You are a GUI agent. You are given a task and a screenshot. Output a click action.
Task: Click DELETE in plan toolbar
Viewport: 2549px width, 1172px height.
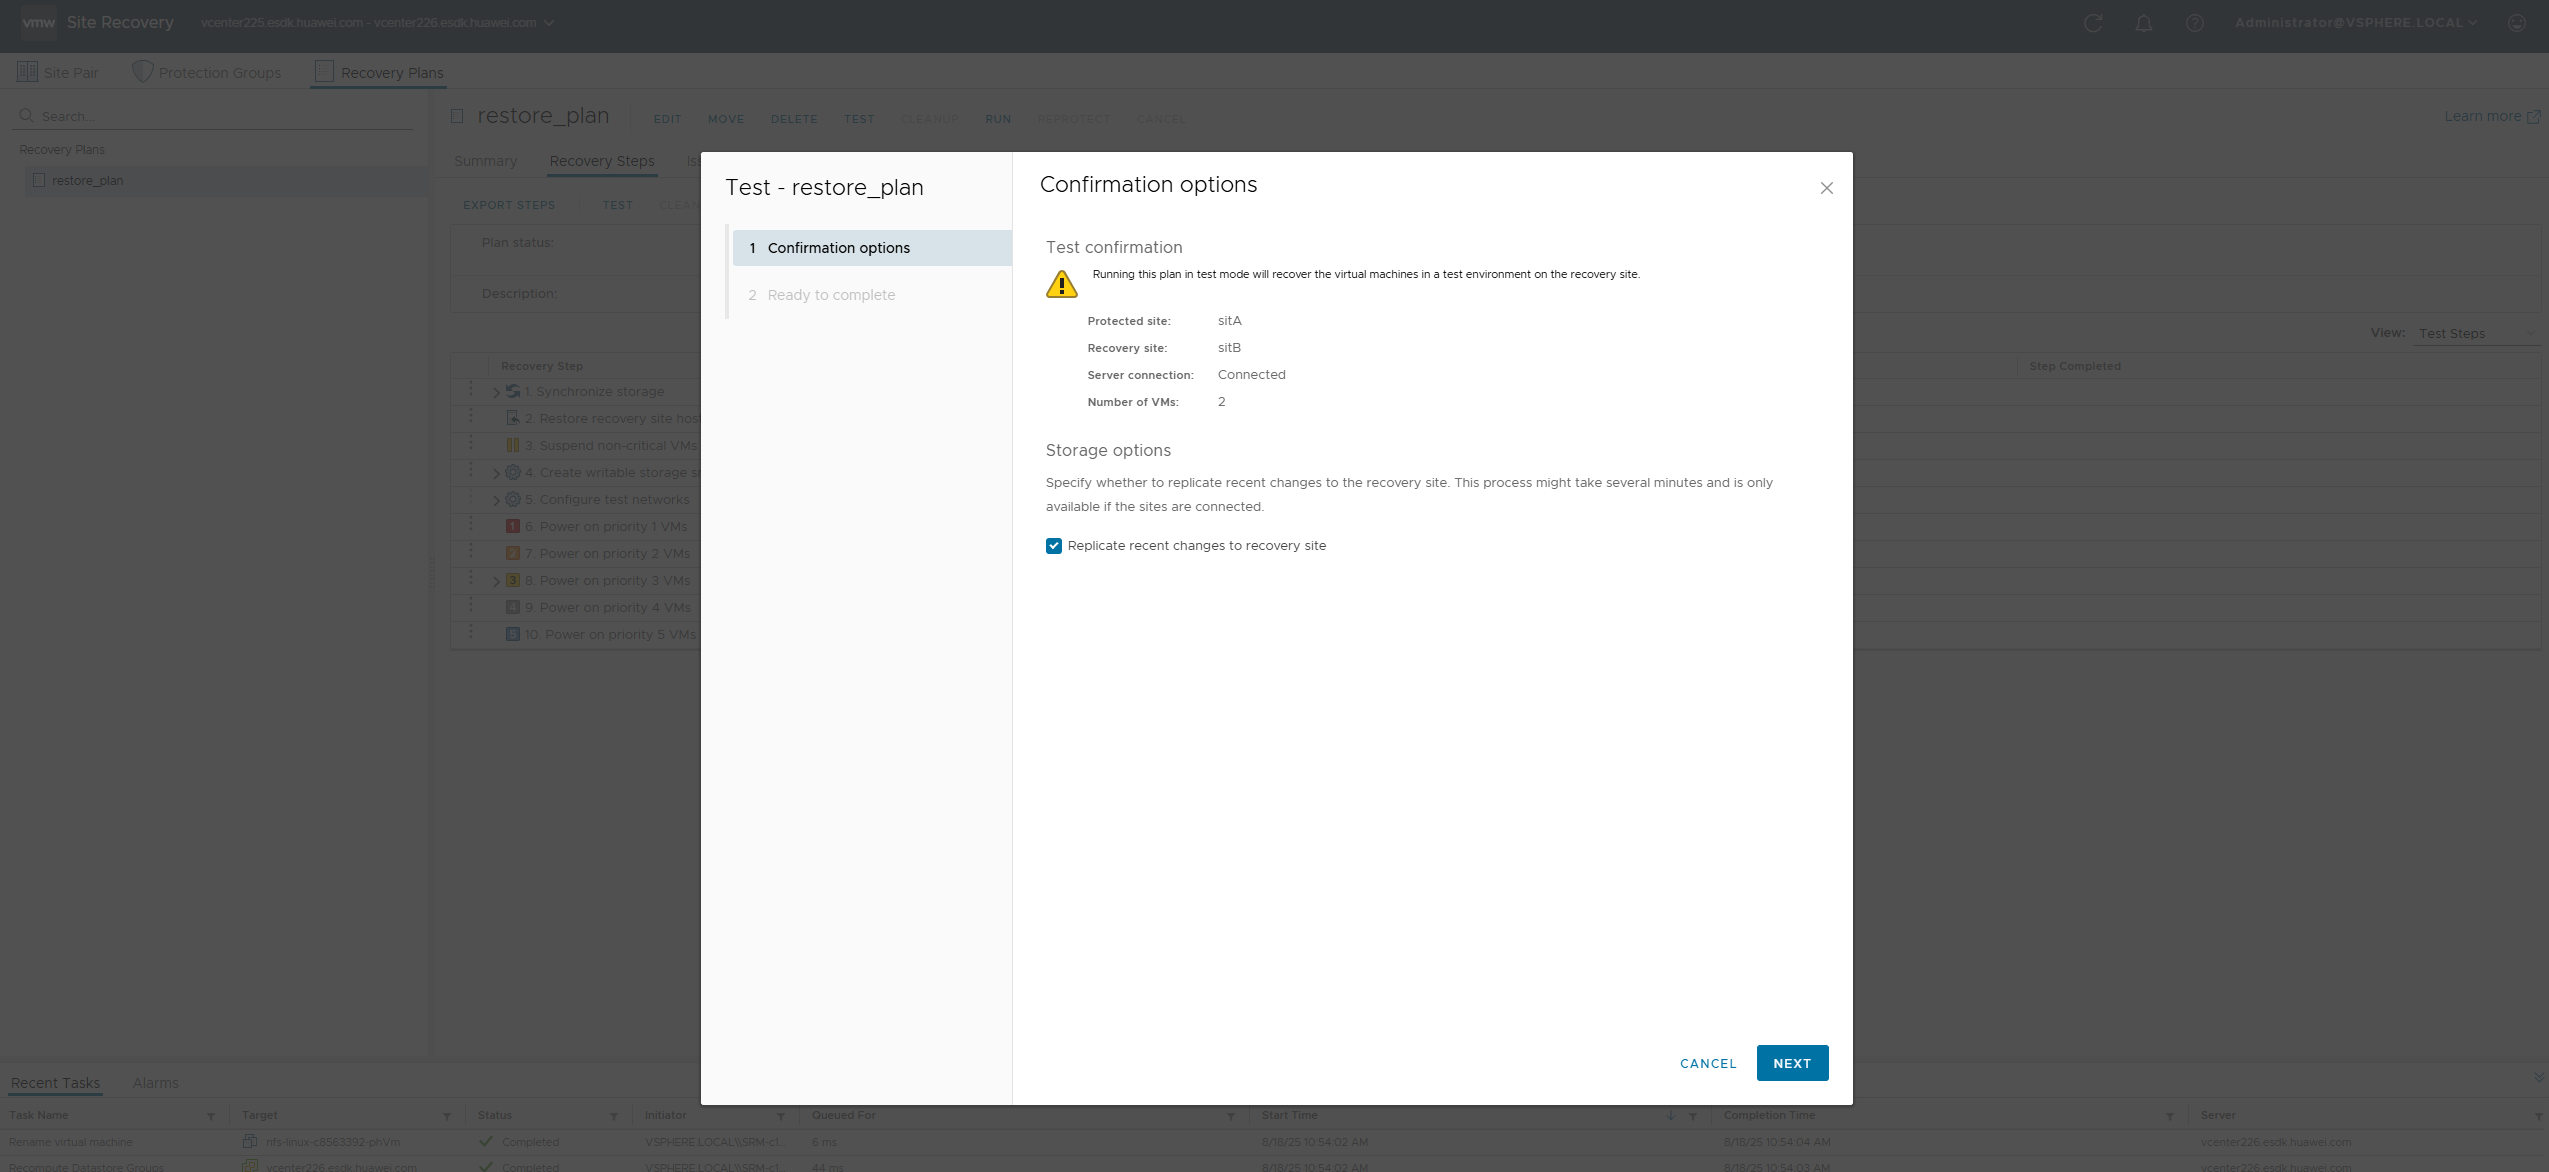pyautogui.click(x=794, y=119)
